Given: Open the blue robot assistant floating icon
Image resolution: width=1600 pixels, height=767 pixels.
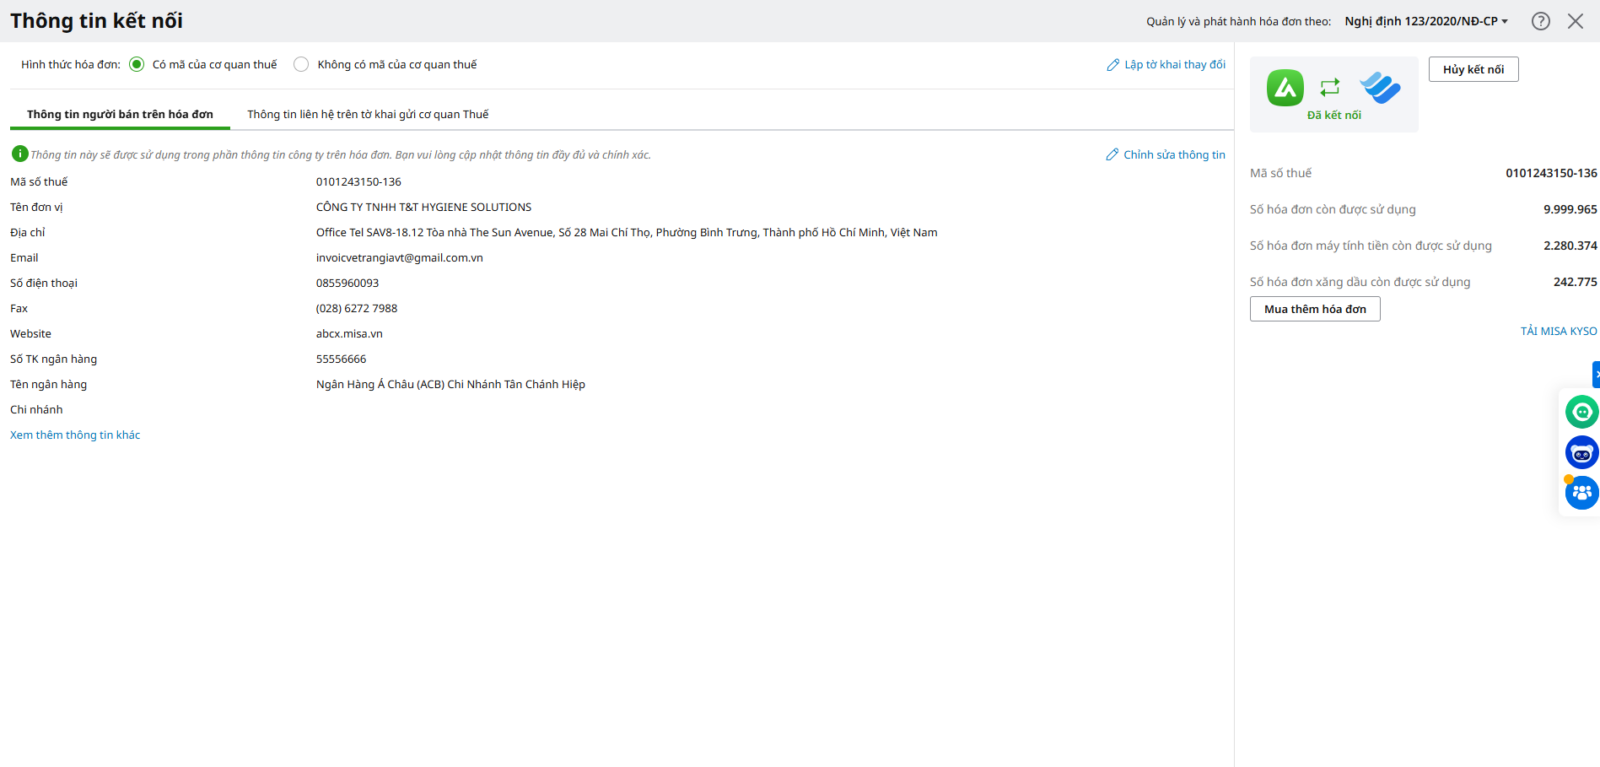Looking at the screenshot, I should pos(1581,453).
